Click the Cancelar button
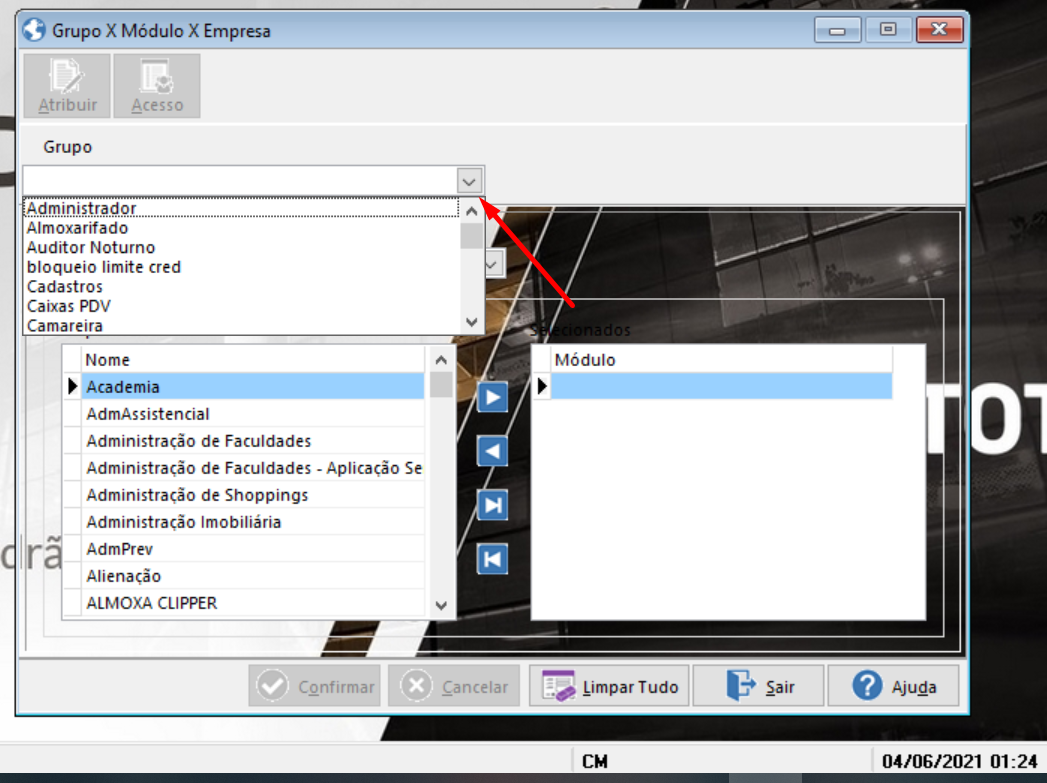Viewport: 1047px width, 783px height. (x=454, y=686)
